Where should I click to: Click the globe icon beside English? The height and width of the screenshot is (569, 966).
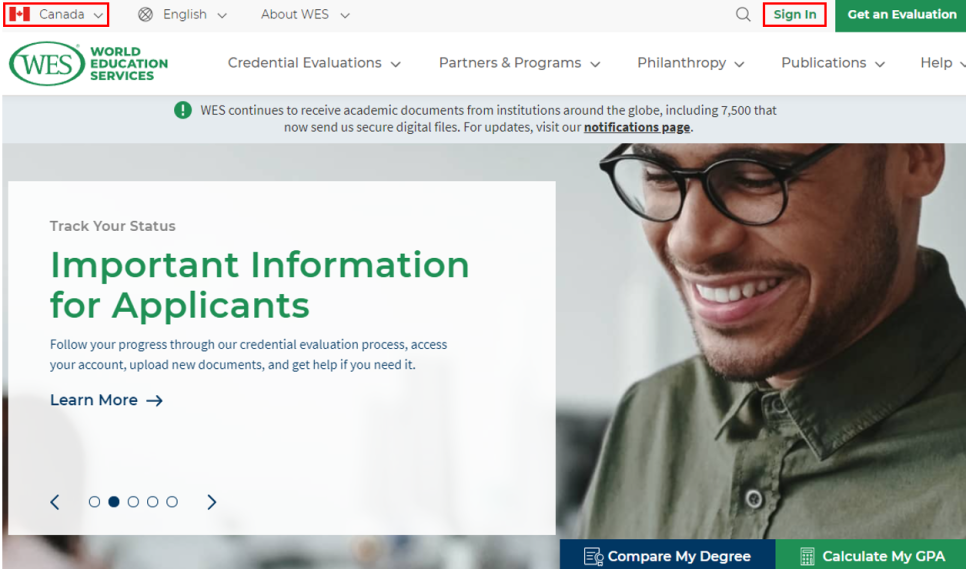(x=145, y=14)
